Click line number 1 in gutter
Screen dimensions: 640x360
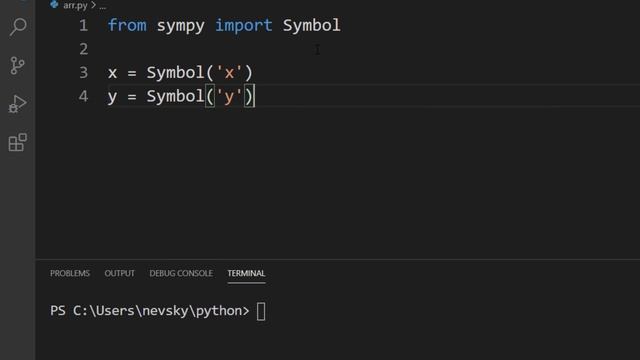pyautogui.click(x=84, y=26)
